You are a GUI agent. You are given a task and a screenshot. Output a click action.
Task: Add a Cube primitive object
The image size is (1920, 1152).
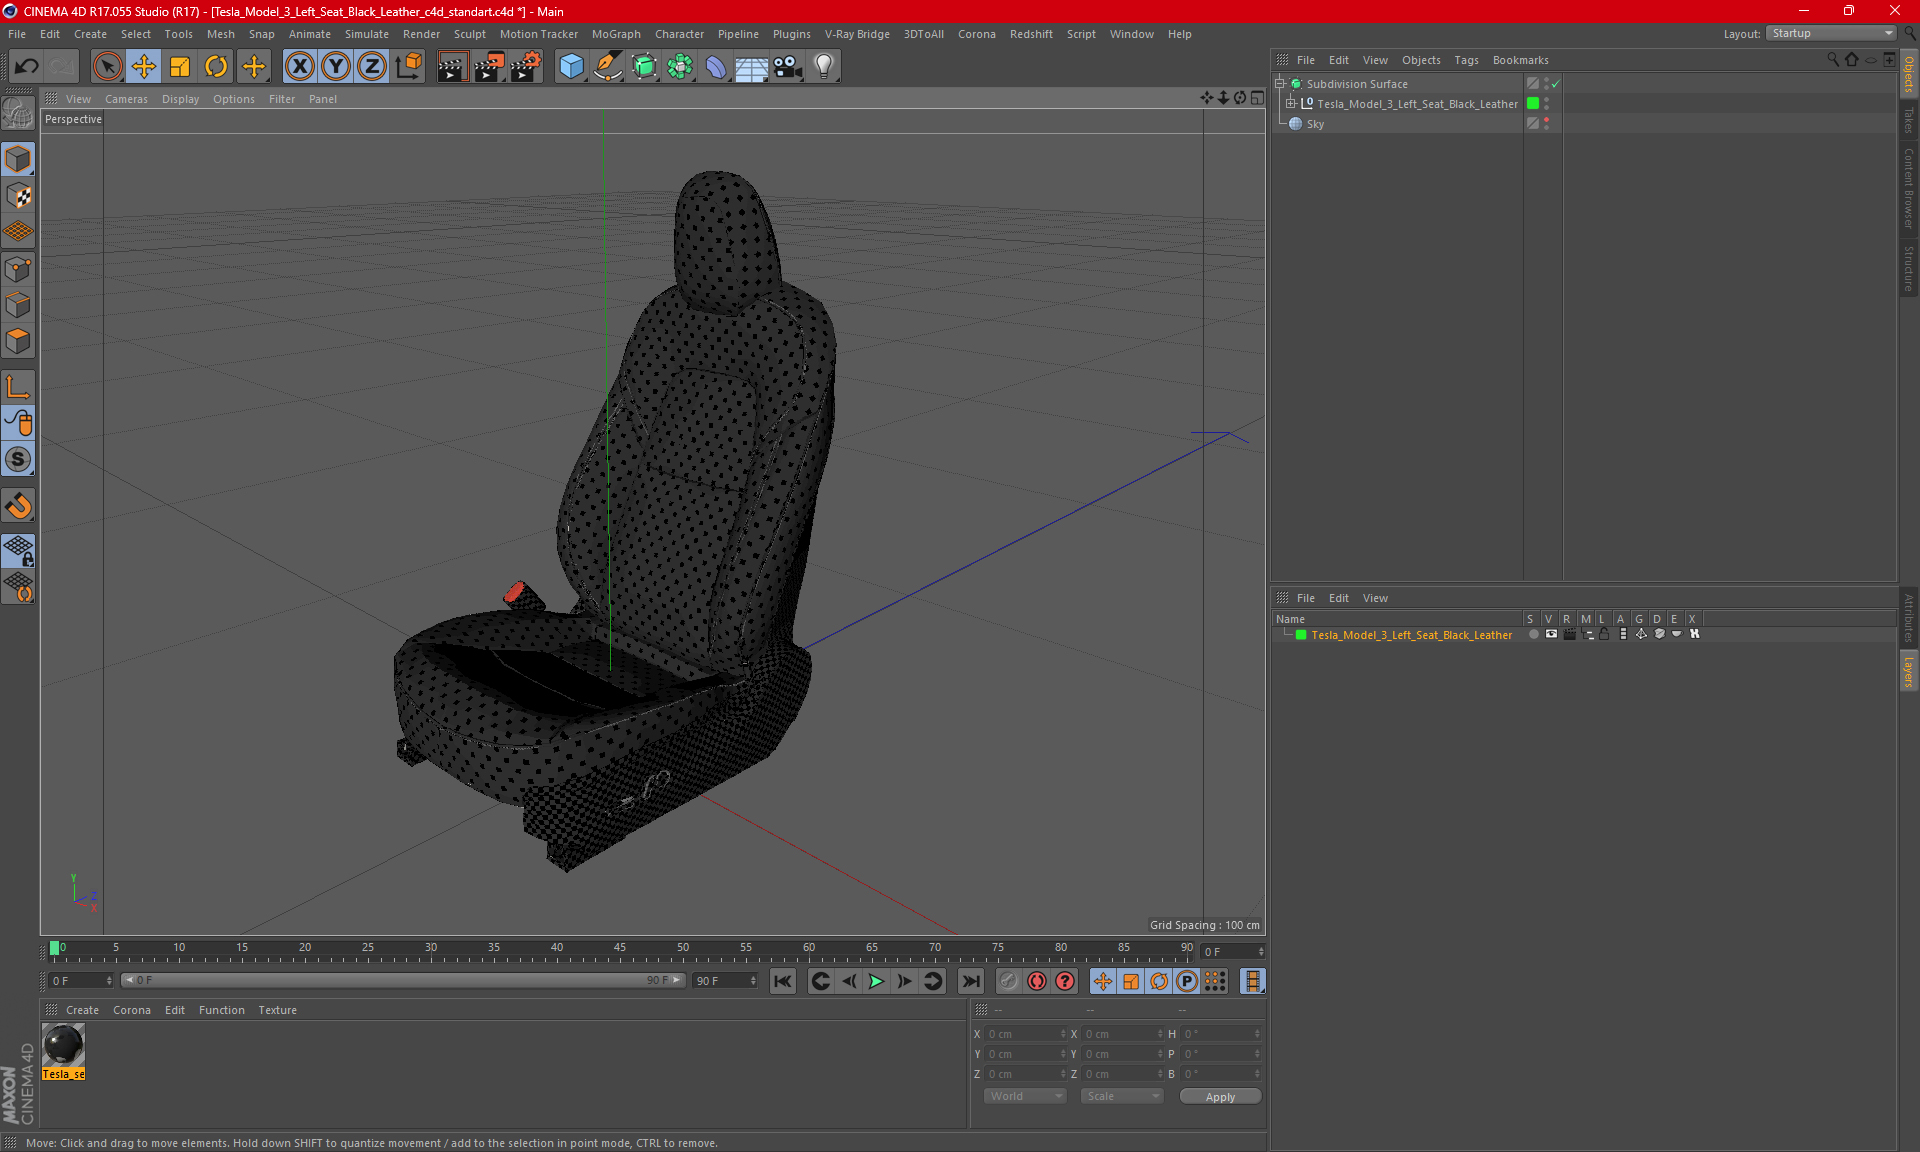point(571,67)
